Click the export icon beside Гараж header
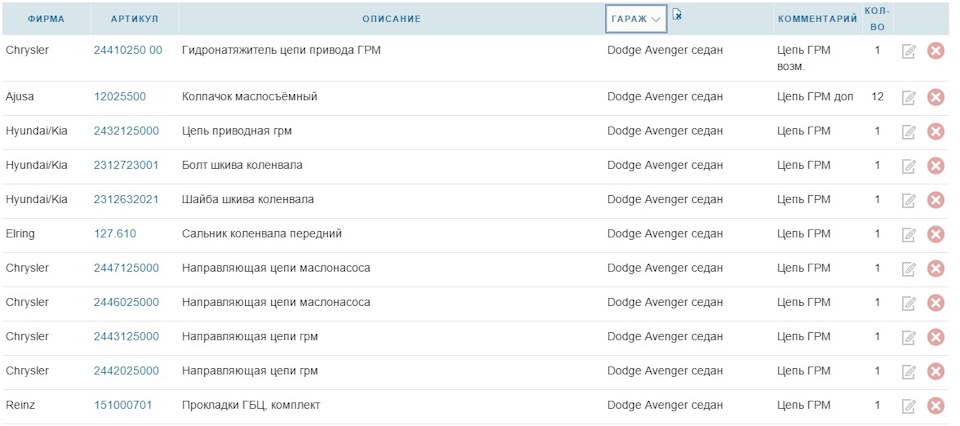The width and height of the screenshot is (960, 426). coord(677,15)
